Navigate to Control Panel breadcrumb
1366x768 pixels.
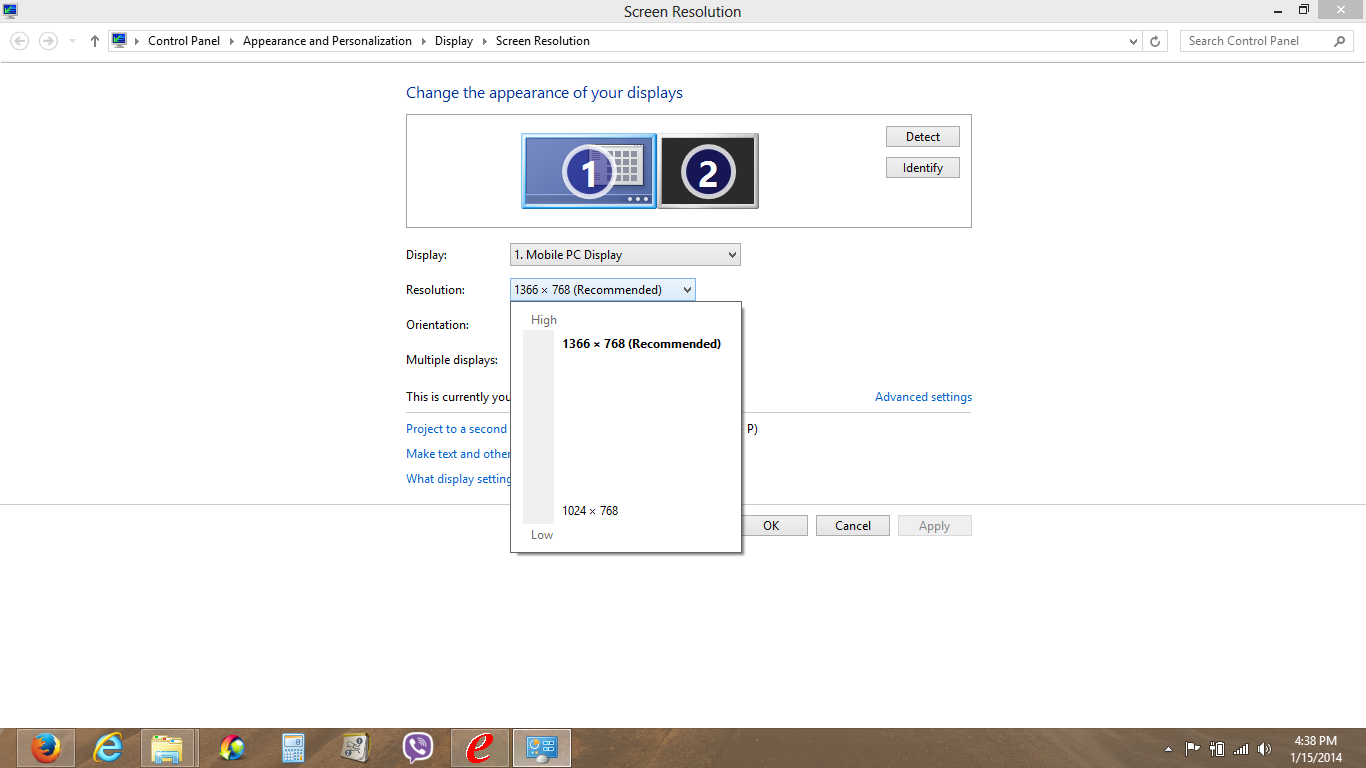click(x=184, y=41)
